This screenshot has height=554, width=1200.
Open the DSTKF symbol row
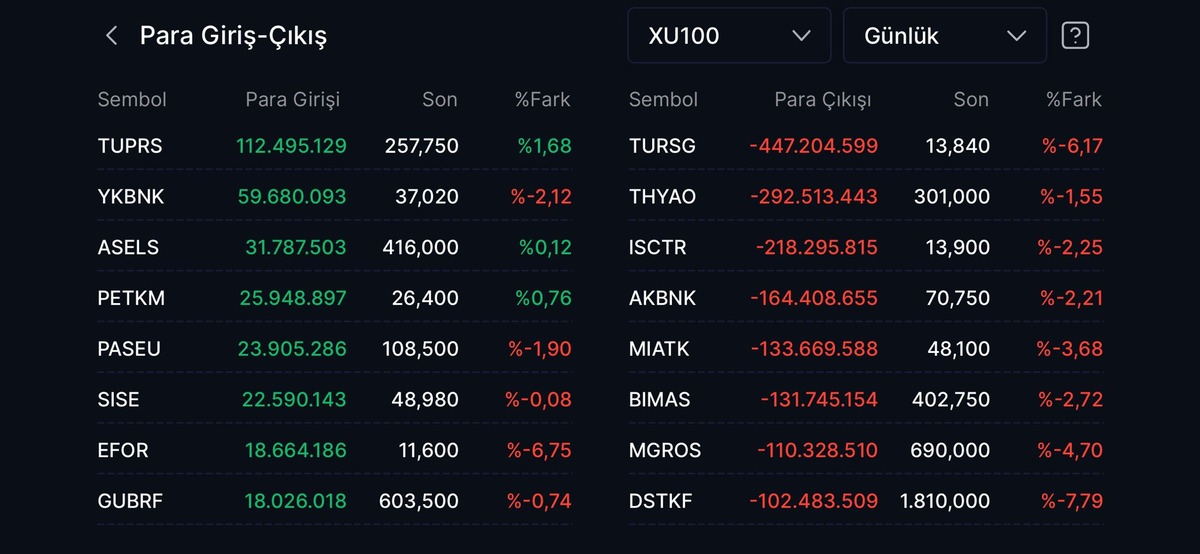(x=866, y=500)
